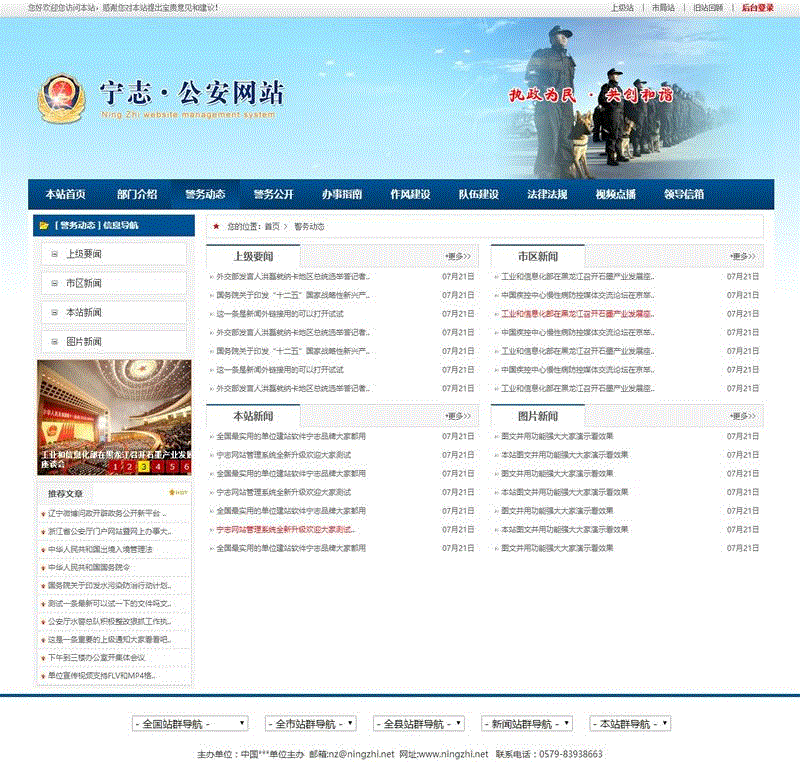This screenshot has height=762, width=800.
Task: Click the square icon before sidebar 市区新闻
Action: tap(55, 284)
